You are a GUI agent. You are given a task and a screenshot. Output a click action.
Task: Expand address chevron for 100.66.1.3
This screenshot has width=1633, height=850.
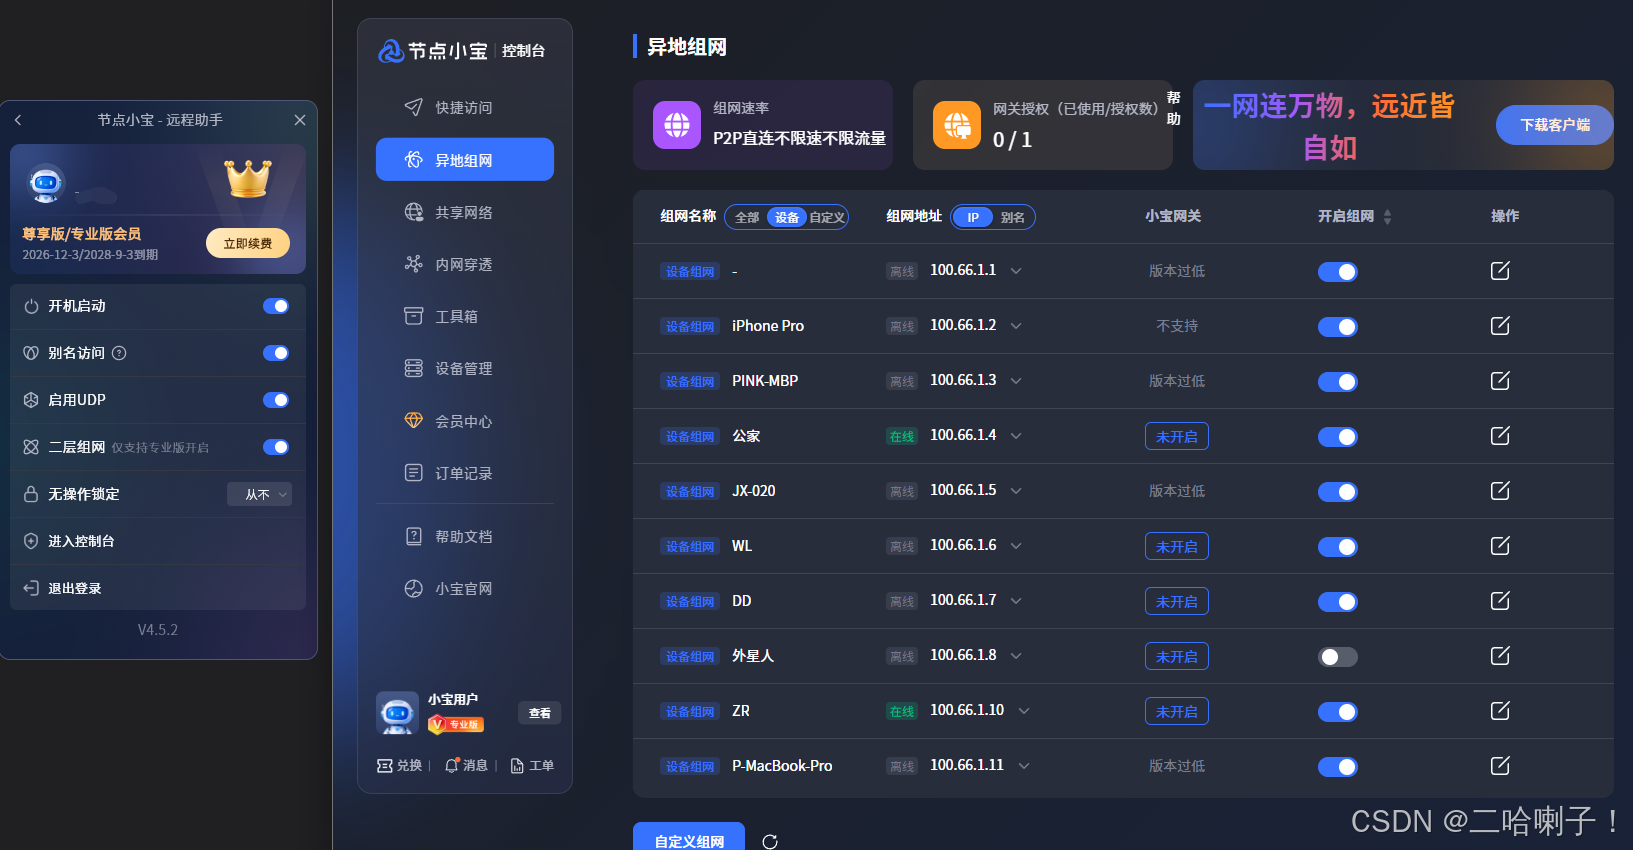pyautogui.click(x=1016, y=381)
